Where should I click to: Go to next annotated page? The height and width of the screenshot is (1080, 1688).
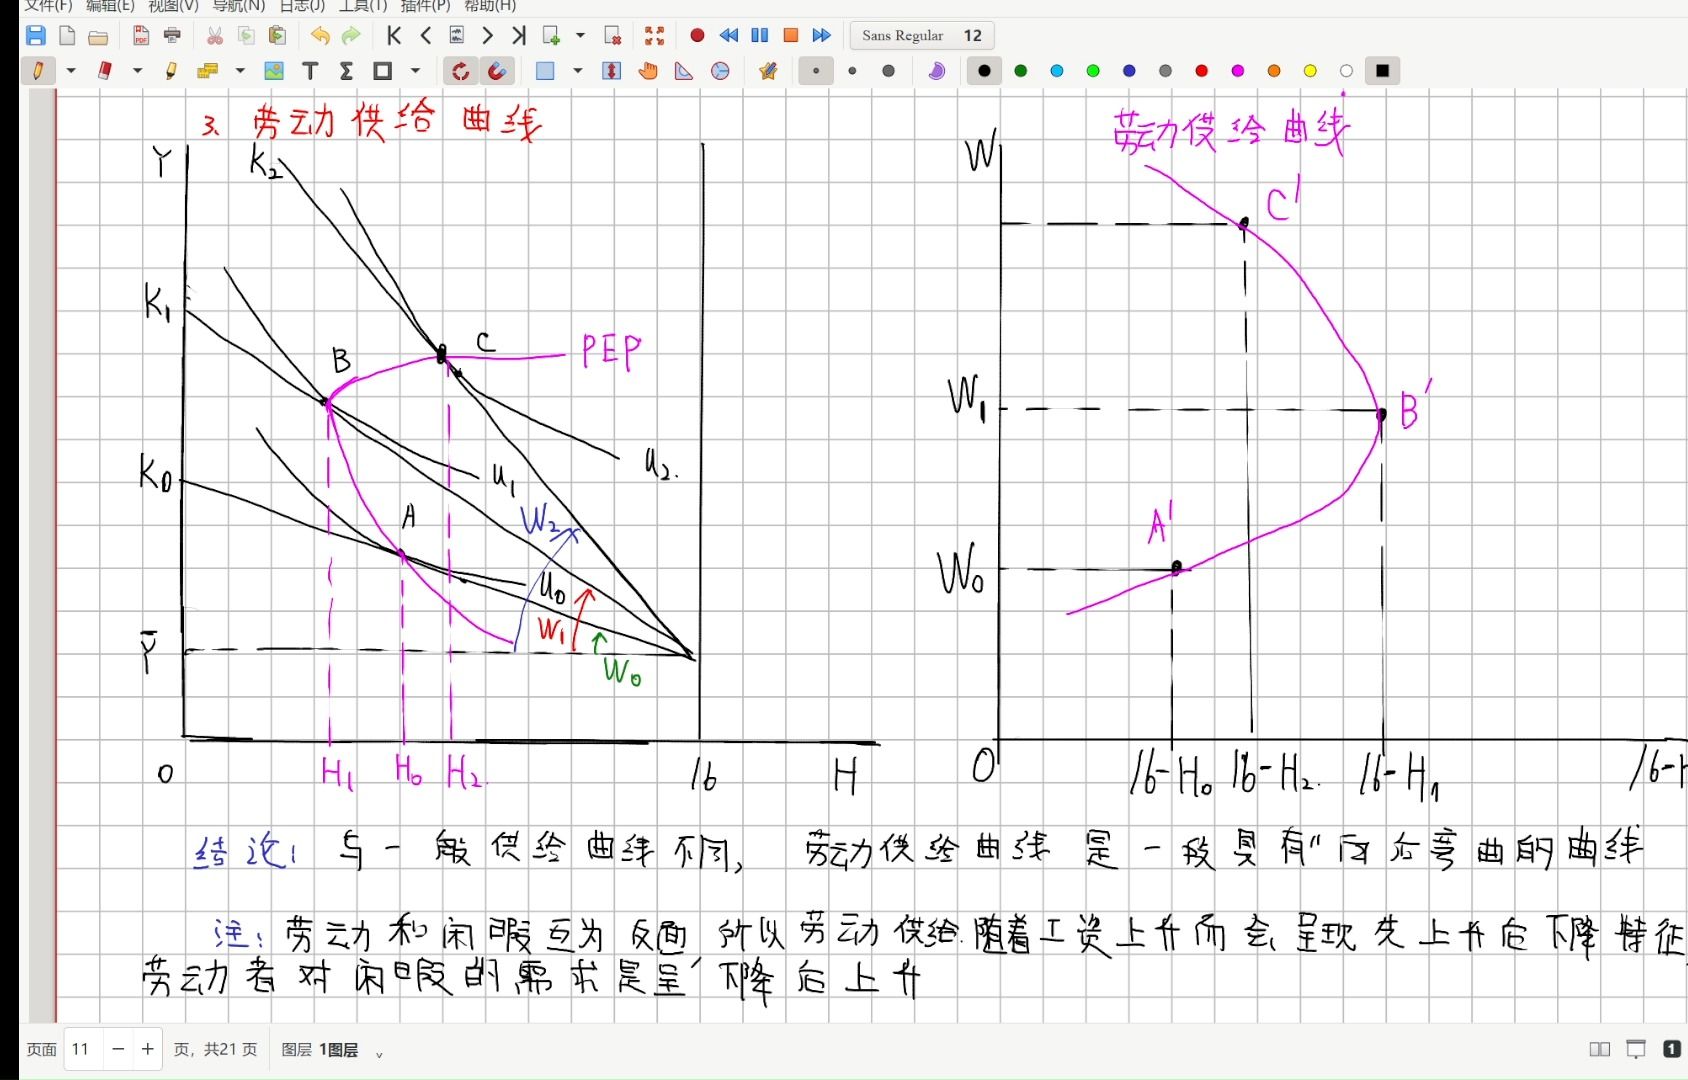[x=457, y=36]
